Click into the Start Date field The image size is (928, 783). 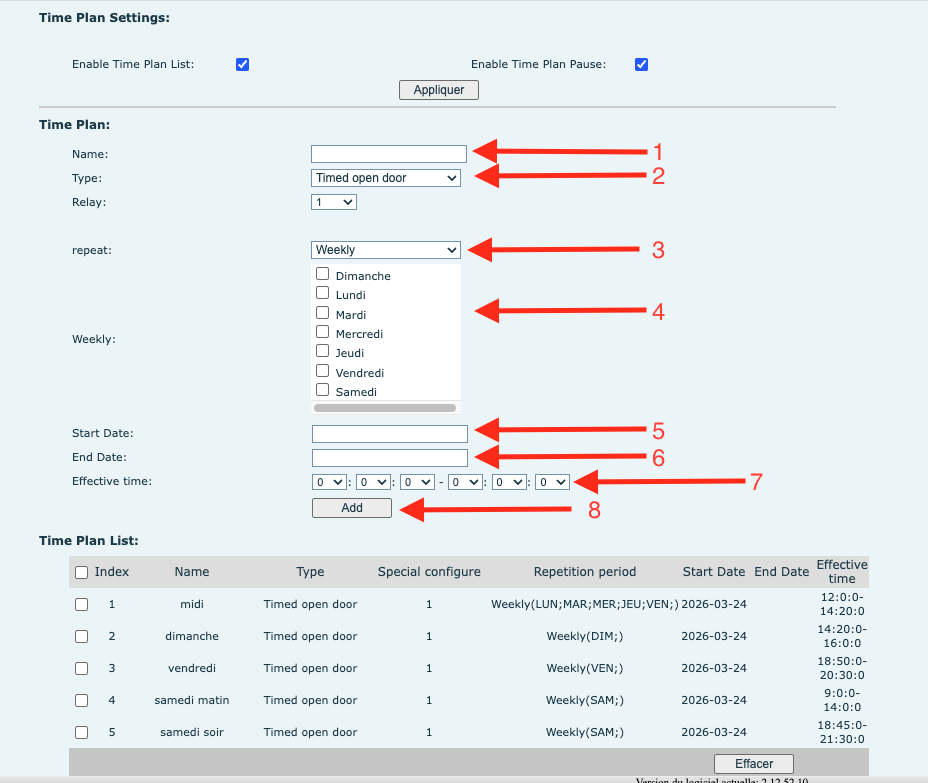[x=390, y=434]
